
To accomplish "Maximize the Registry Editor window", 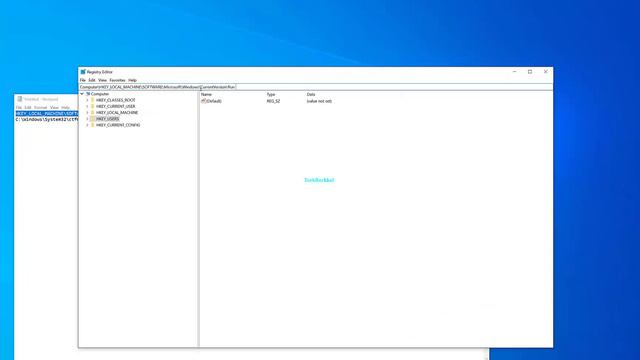I will click(530, 72).
